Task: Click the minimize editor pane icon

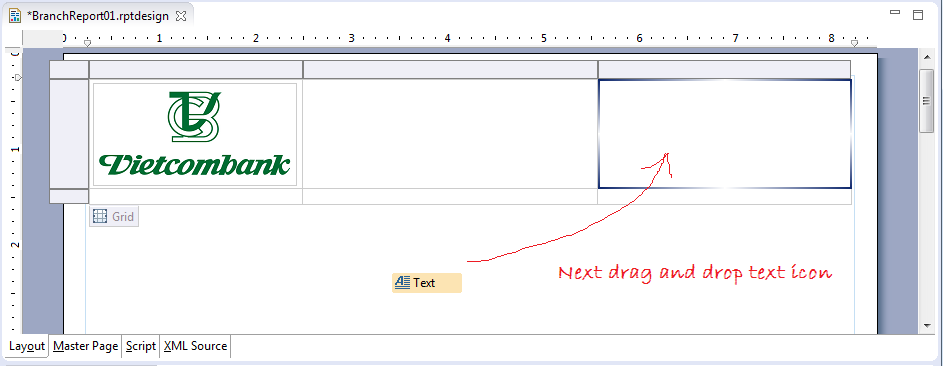Action: coord(895,12)
